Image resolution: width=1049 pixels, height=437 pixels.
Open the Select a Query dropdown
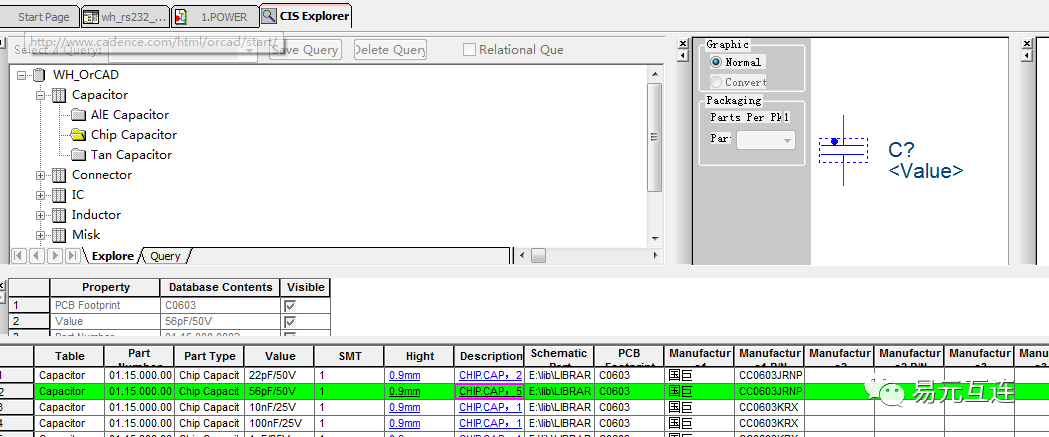(250, 51)
